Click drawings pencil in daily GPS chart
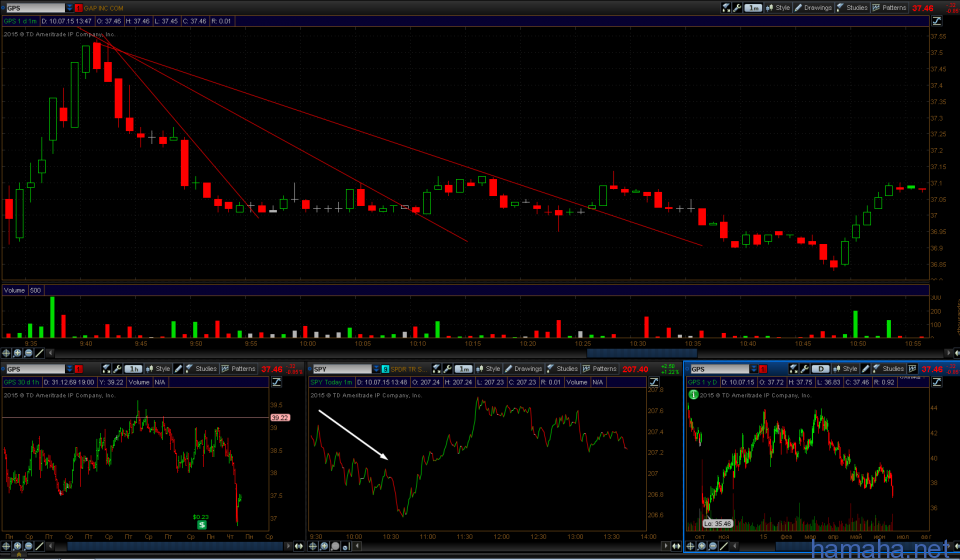960x560 pixels. click(x=866, y=369)
